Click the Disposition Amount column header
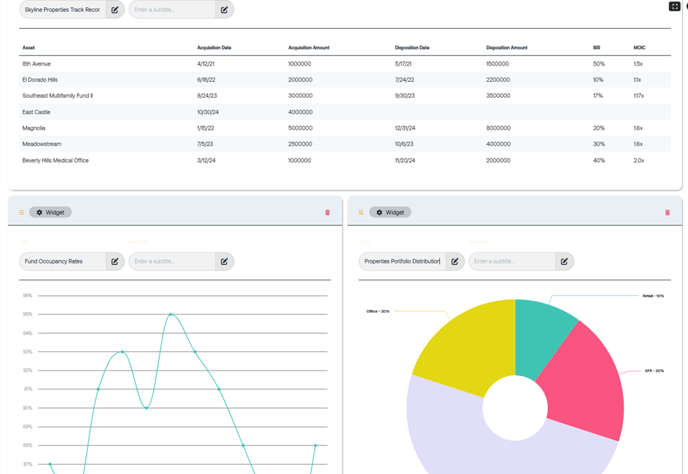Viewport: 688px width, 474px height. (x=507, y=47)
